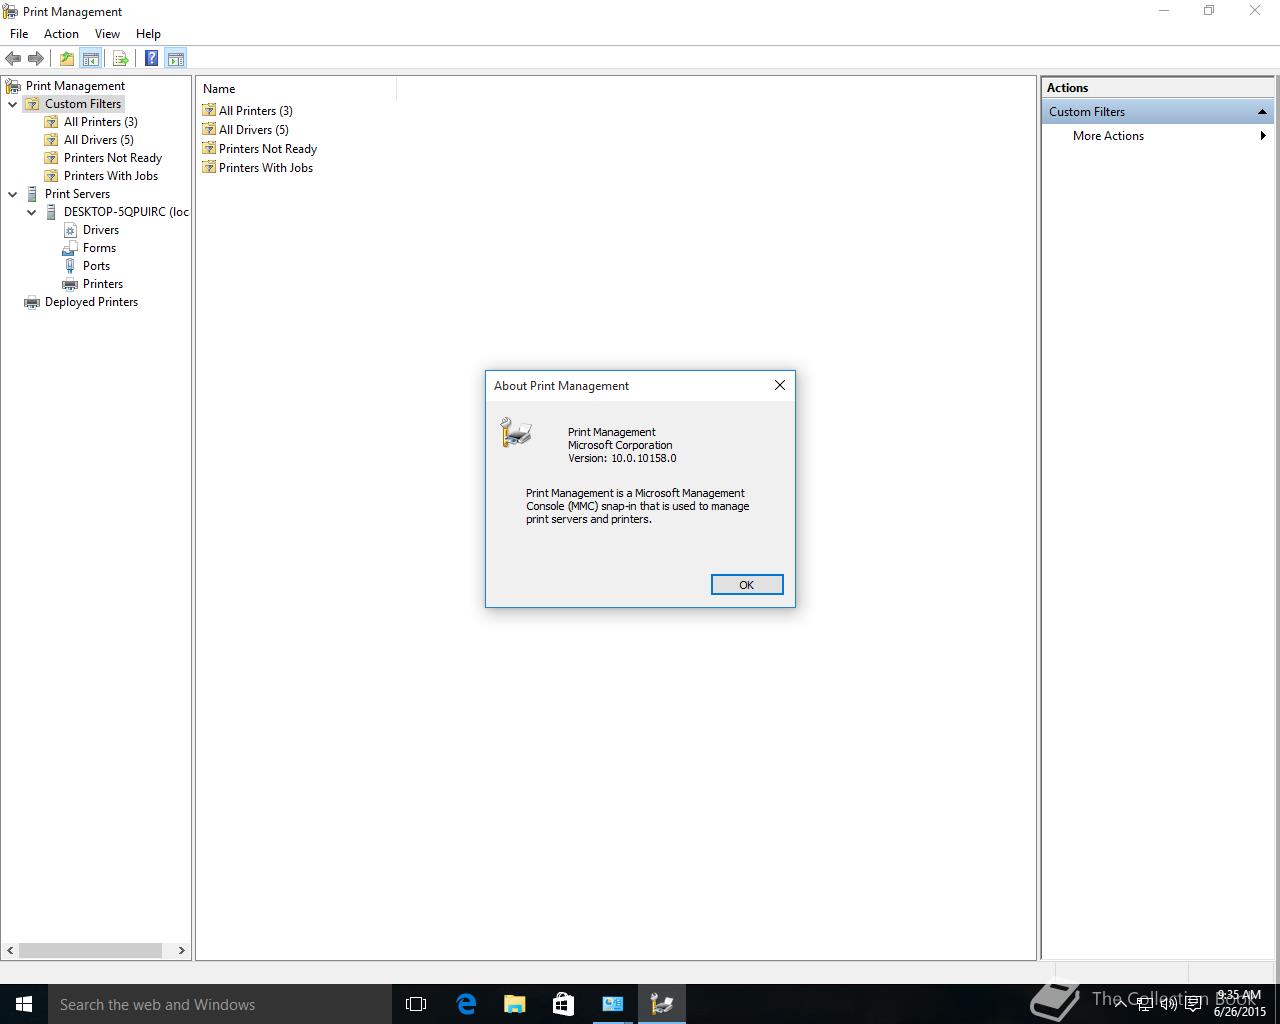Select Custom Filters in the tree
Screen dimensions: 1280x1024
(83, 104)
